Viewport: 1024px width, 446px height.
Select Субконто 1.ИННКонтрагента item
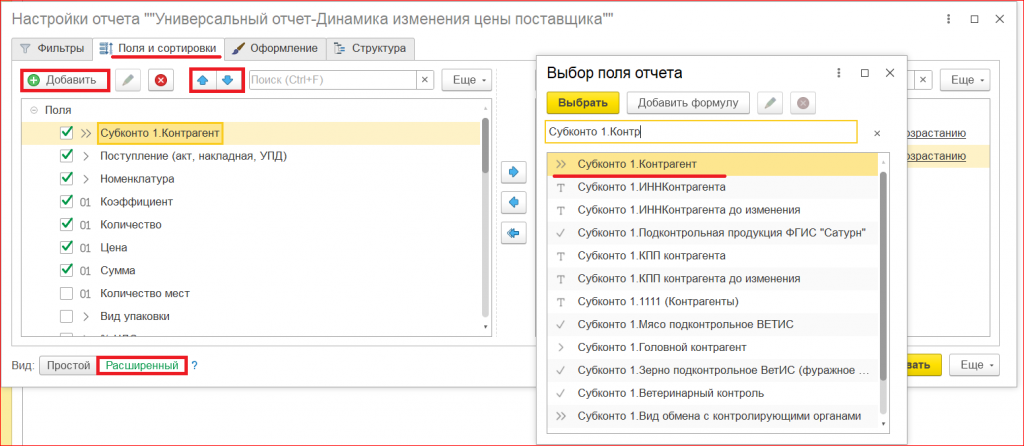pyautogui.click(x=712, y=187)
